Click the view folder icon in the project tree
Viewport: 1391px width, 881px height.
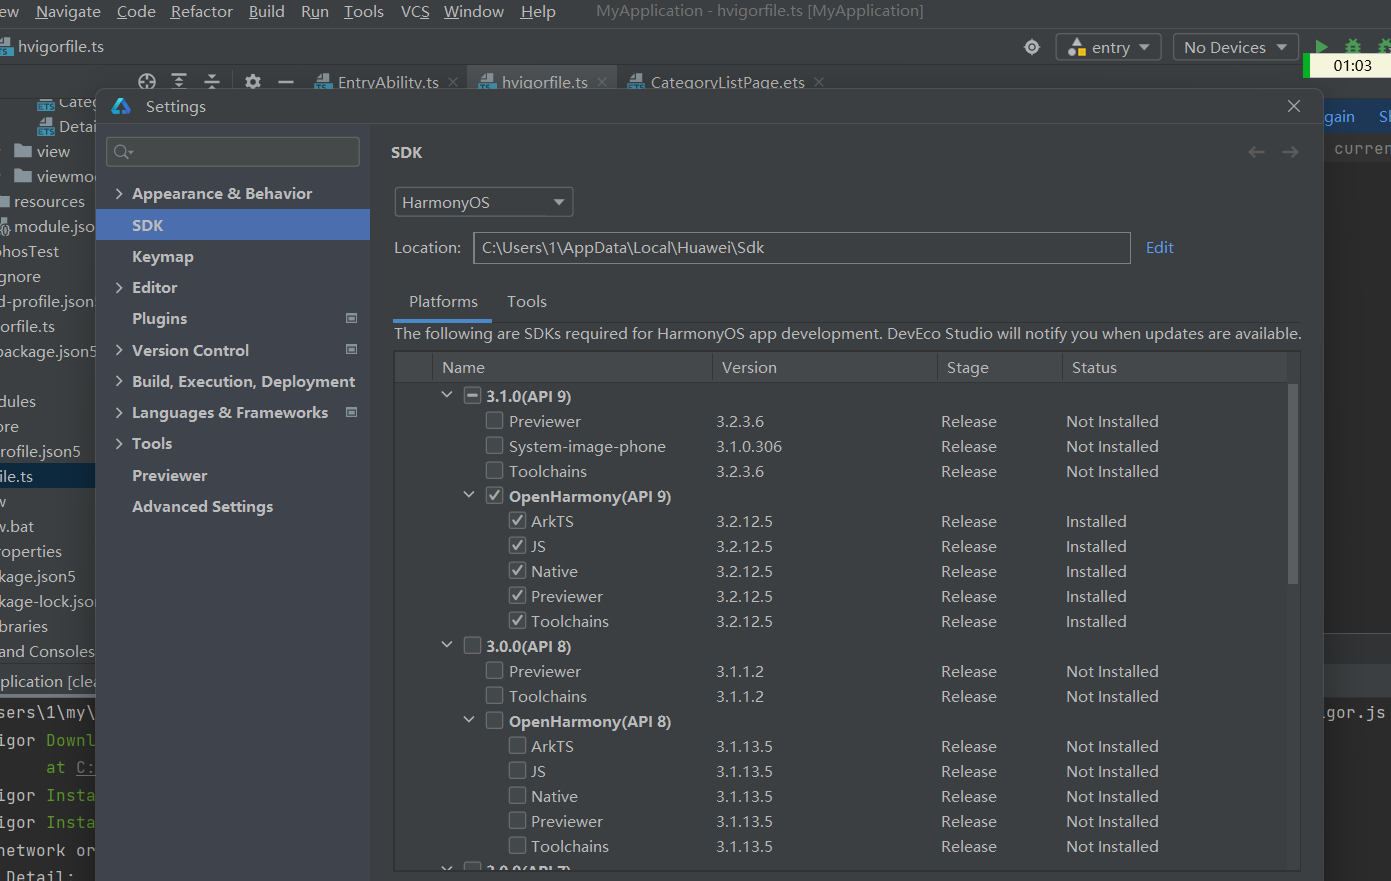tap(23, 151)
